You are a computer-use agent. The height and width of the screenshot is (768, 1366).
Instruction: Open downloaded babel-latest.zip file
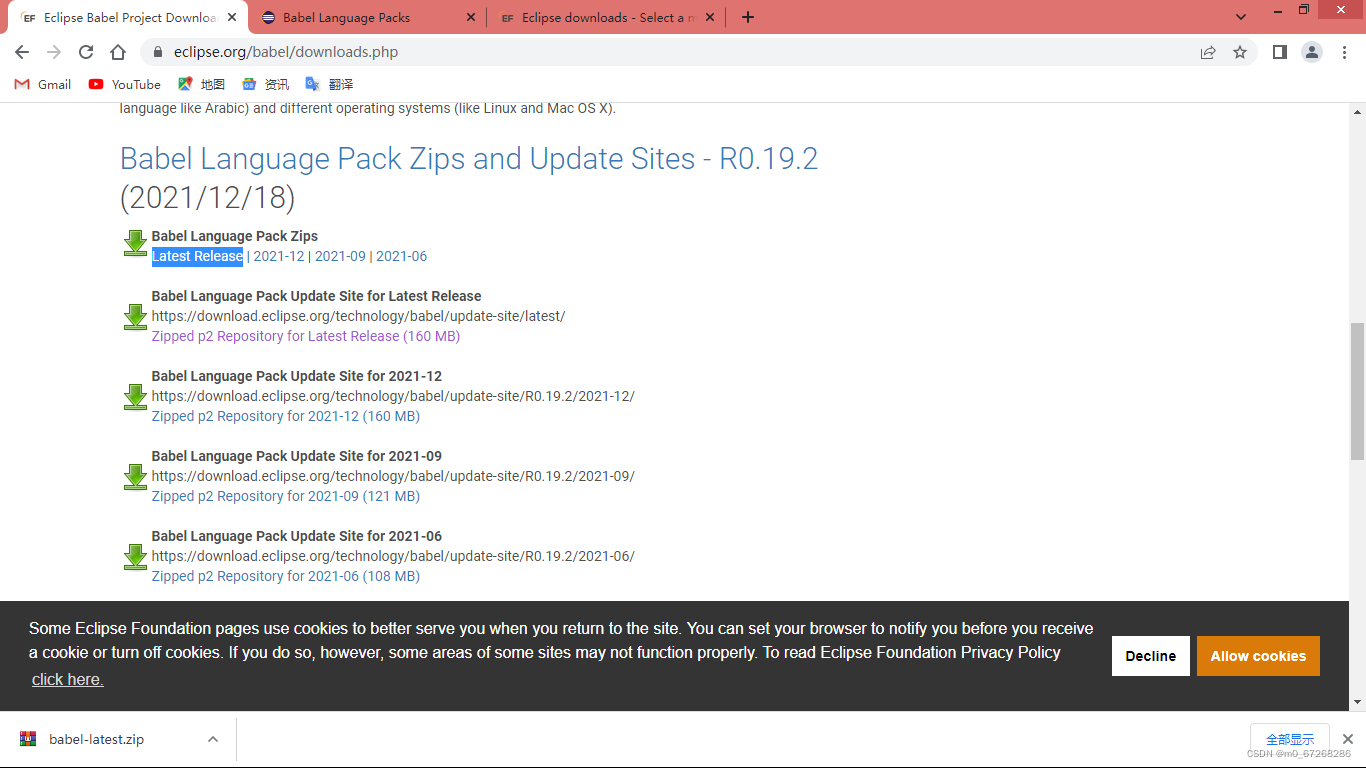coord(96,739)
